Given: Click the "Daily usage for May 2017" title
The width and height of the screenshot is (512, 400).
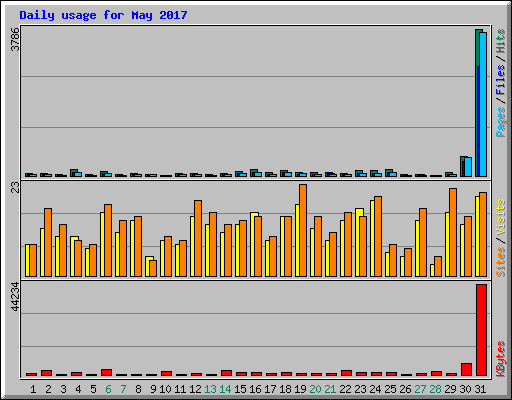Looking at the screenshot, I should tap(103, 15).
